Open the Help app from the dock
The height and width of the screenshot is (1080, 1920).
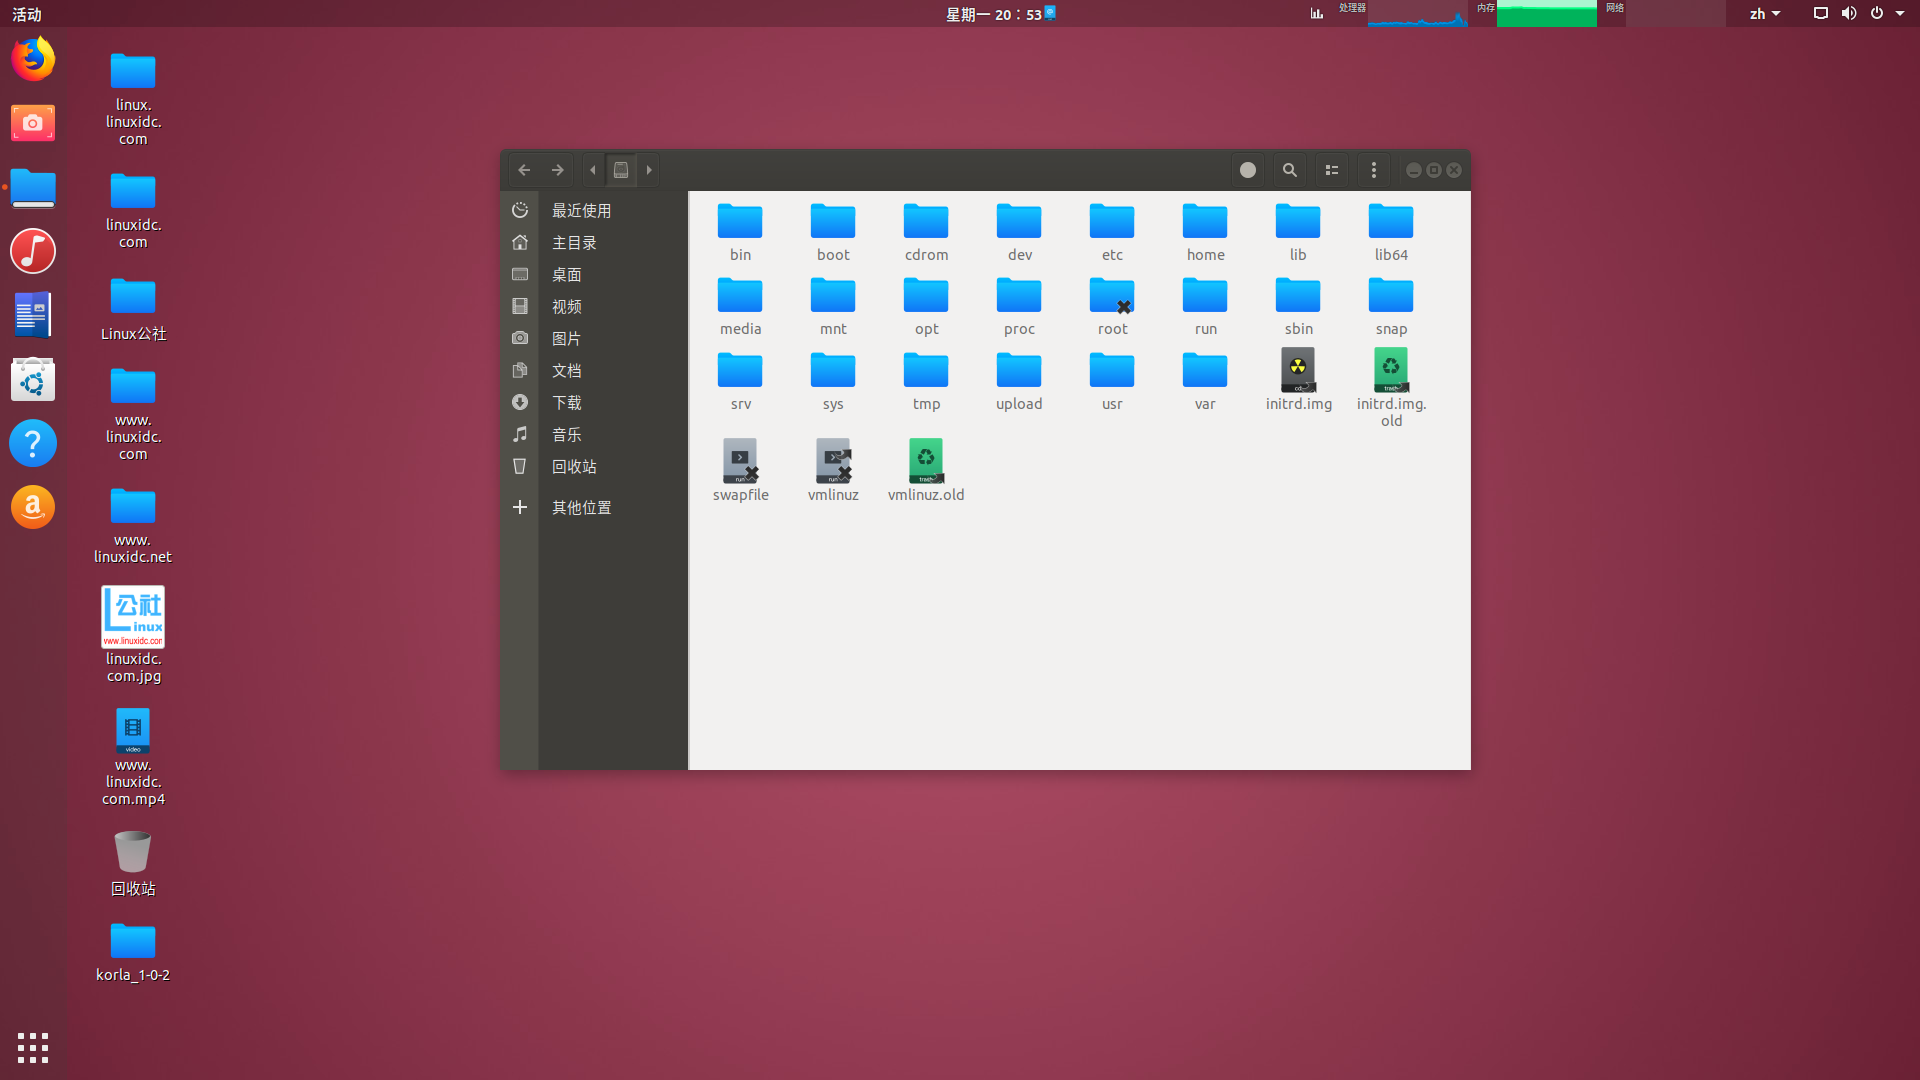click(33, 443)
